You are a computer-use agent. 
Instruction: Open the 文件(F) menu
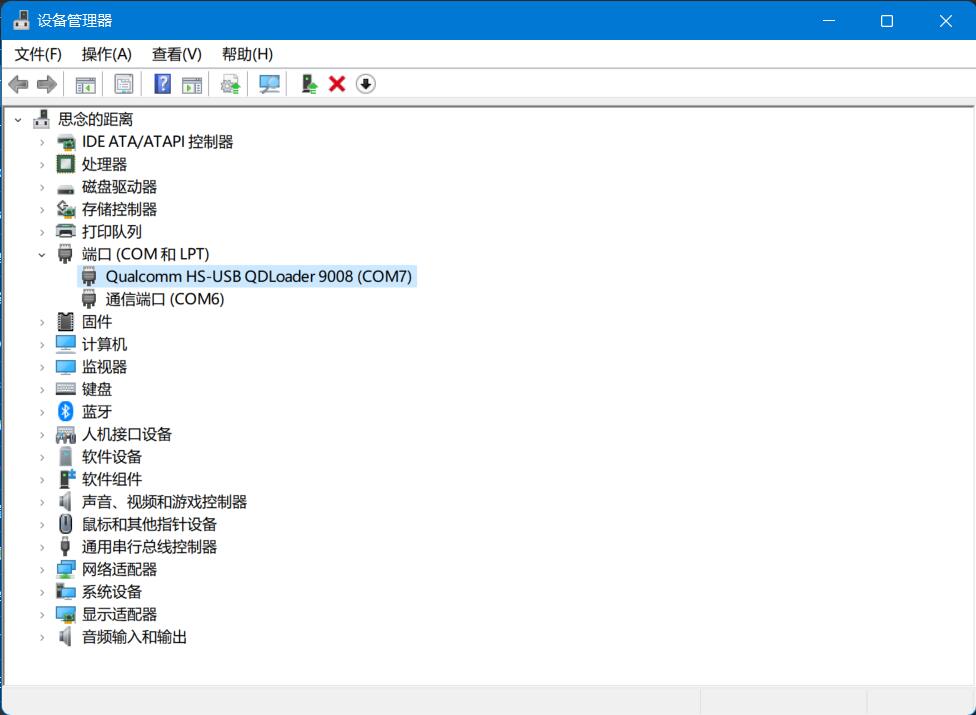pos(36,54)
